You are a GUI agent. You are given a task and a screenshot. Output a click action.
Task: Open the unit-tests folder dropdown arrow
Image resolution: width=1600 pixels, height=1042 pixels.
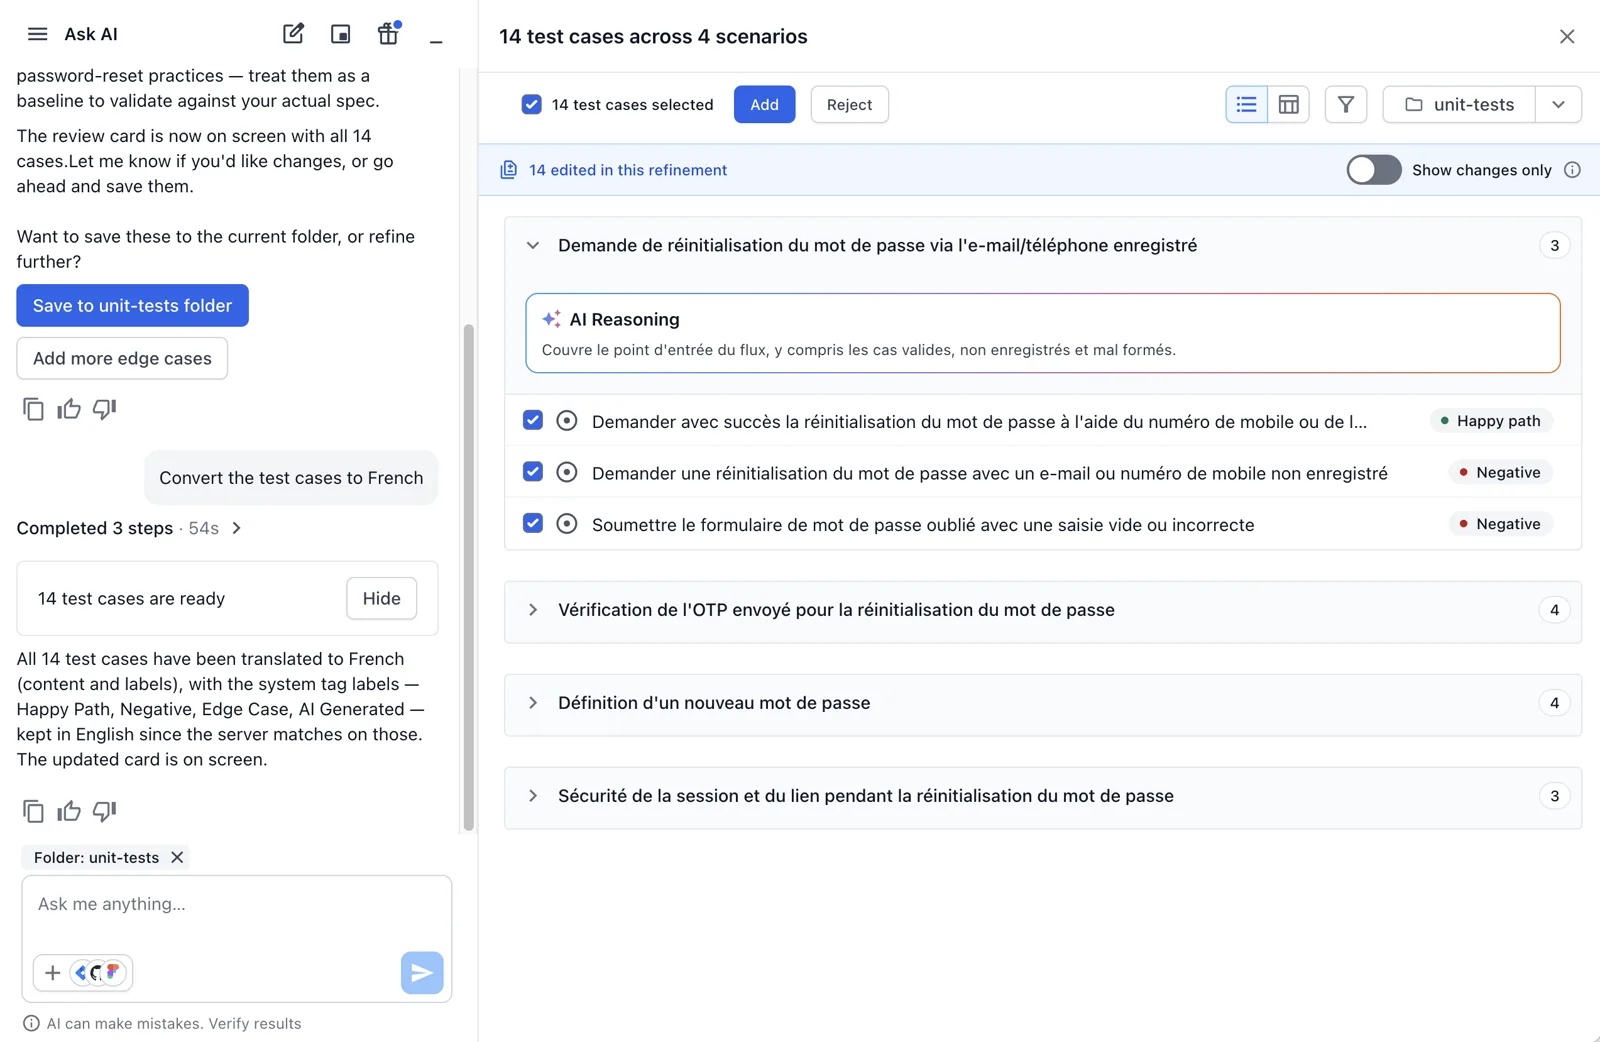coord(1558,104)
